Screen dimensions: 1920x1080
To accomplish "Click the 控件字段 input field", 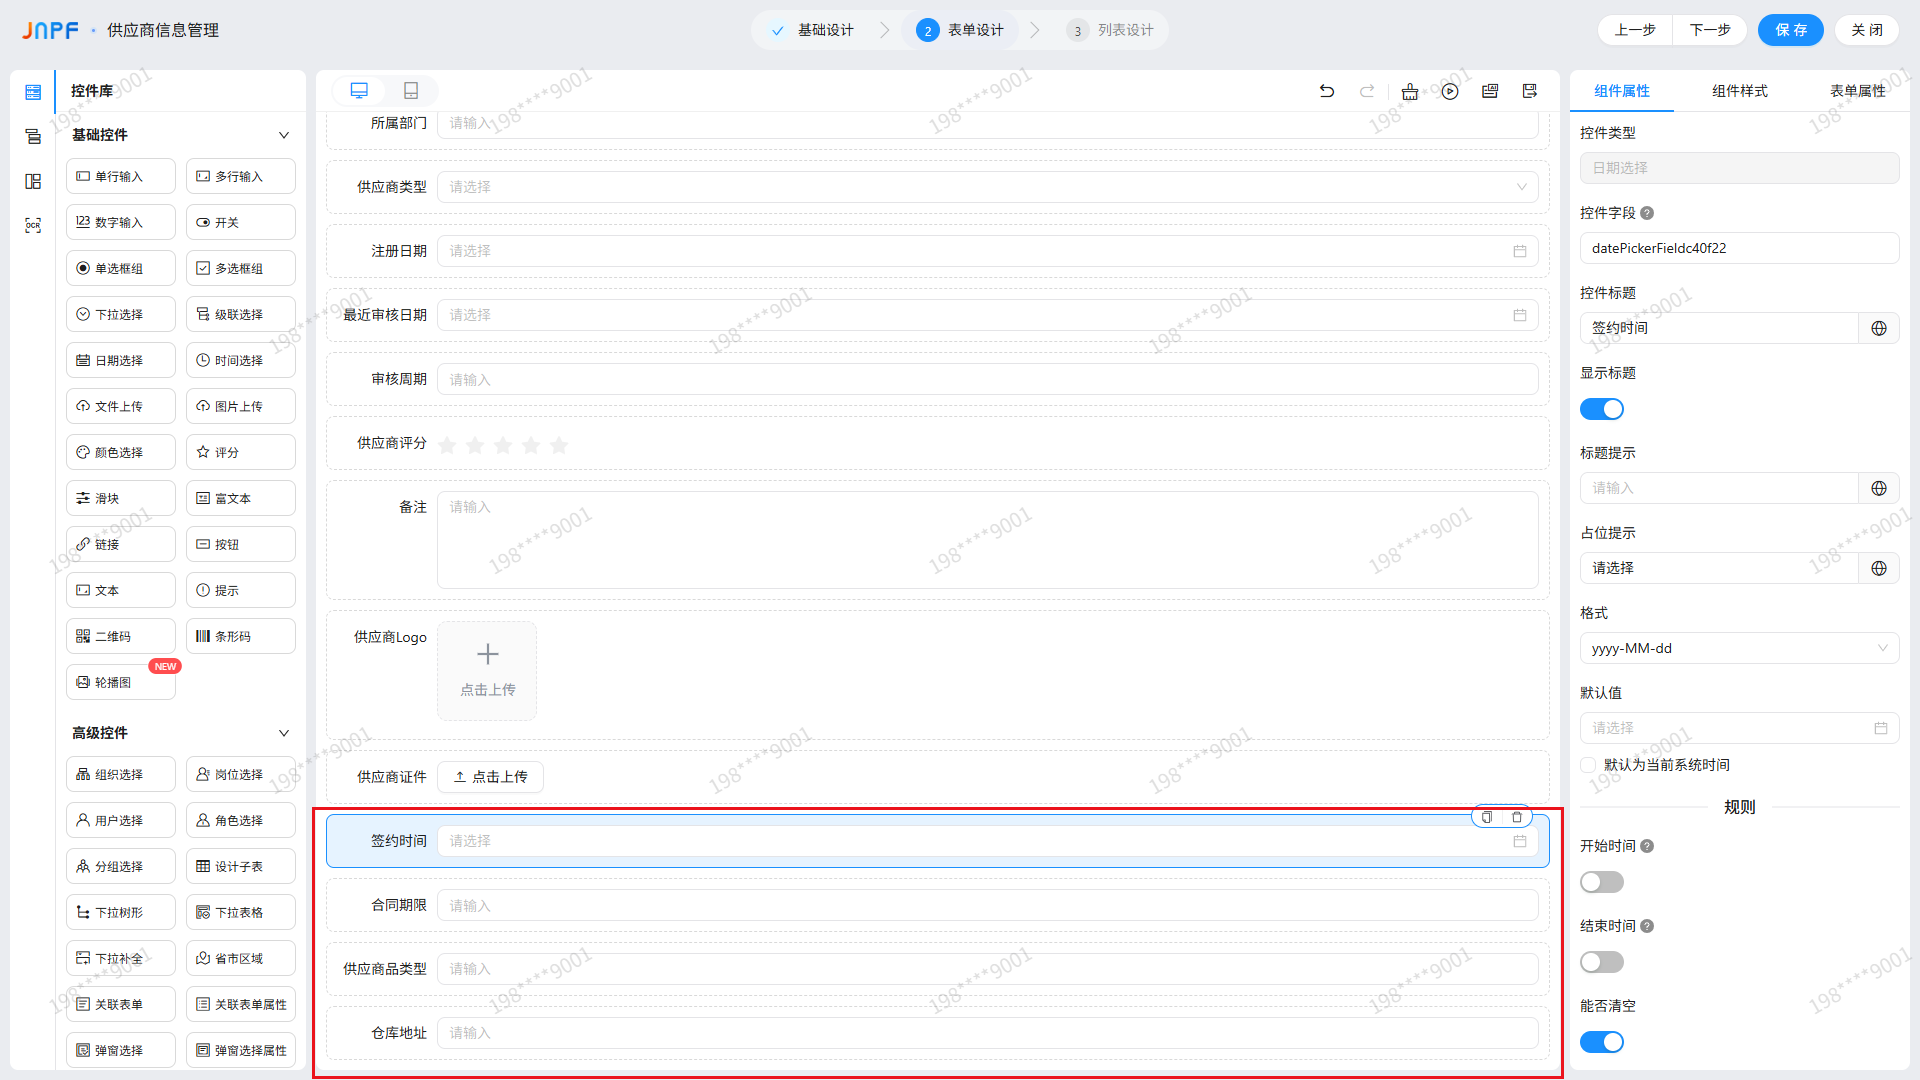I will click(1739, 248).
